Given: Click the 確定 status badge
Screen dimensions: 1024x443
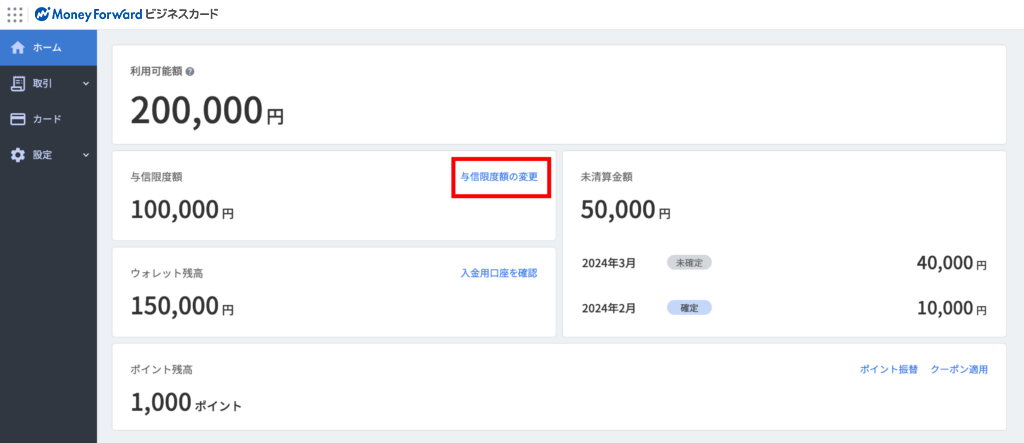Looking at the screenshot, I should tap(689, 308).
